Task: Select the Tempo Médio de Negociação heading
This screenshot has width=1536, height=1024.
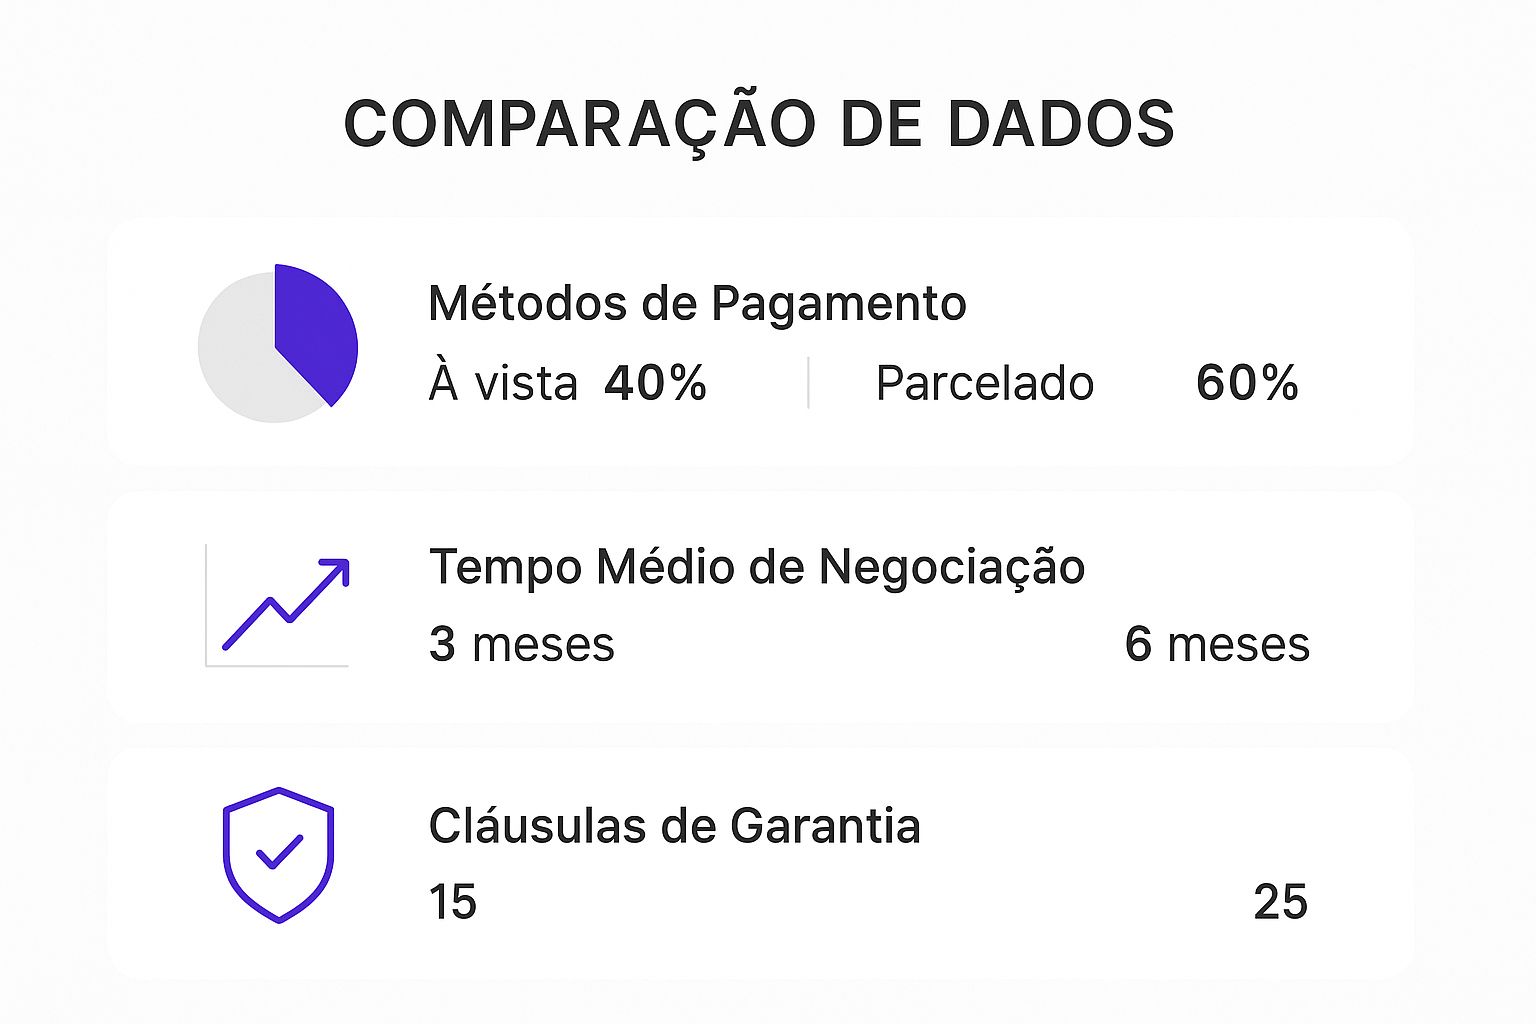Action: point(757,567)
